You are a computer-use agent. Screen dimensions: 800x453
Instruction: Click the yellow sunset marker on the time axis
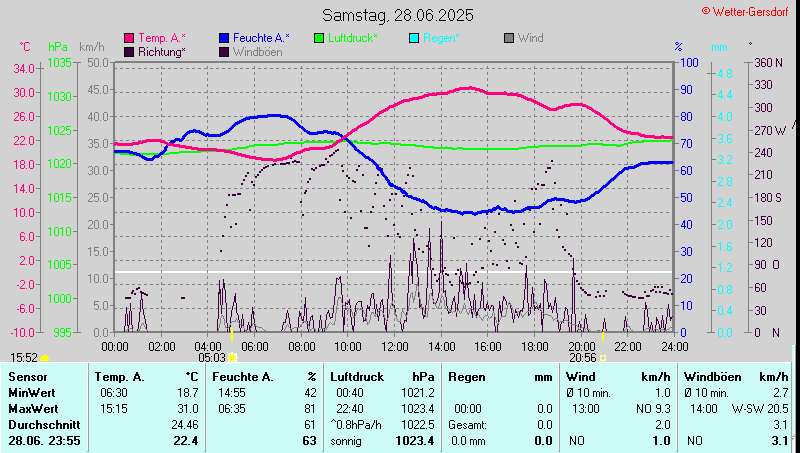[603, 335]
